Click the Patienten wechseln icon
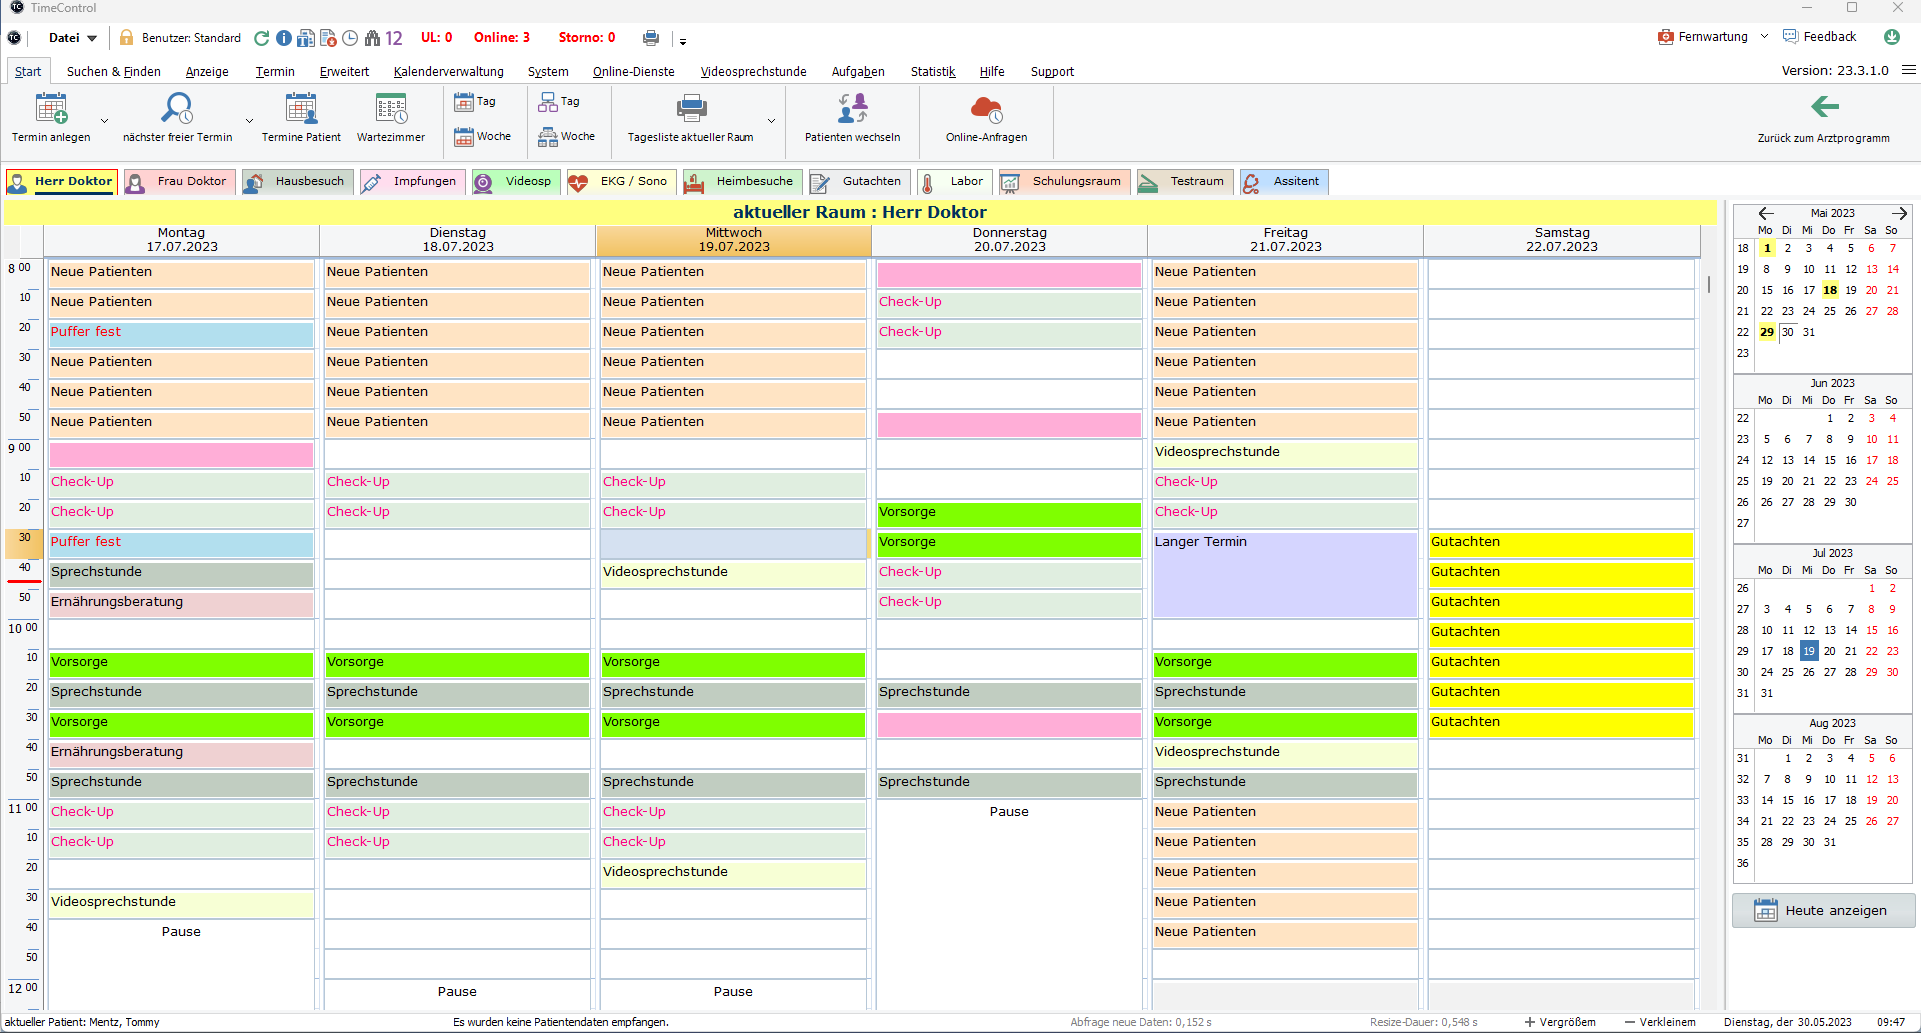 [852, 108]
